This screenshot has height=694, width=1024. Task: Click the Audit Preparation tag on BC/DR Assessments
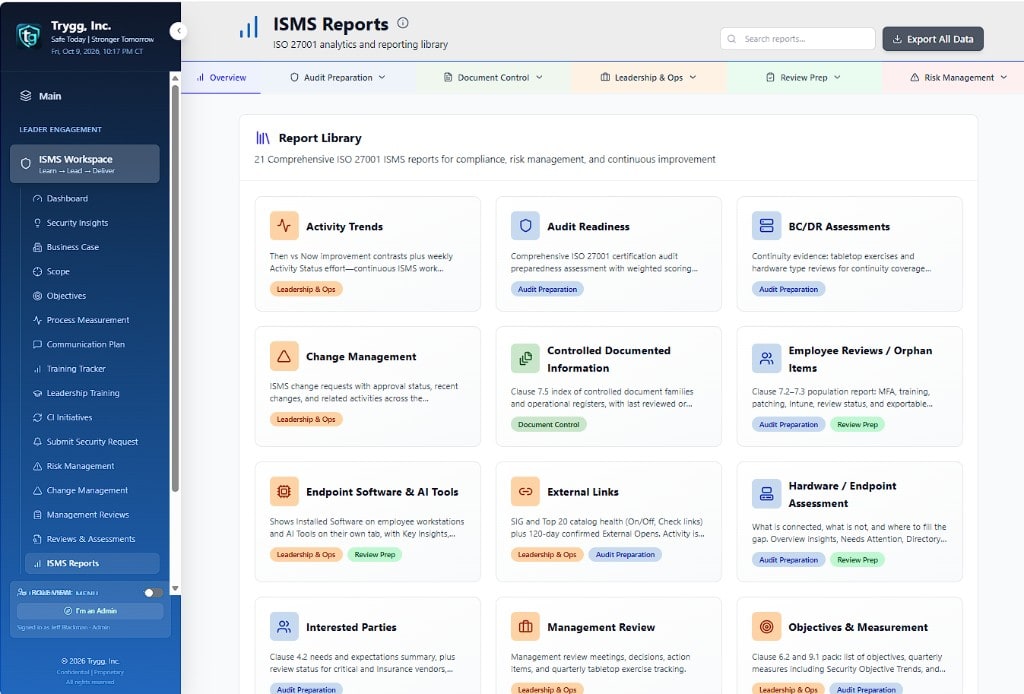pos(788,289)
